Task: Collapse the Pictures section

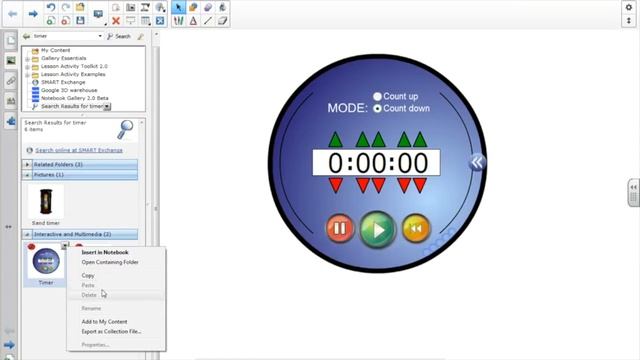Action: (x=27, y=175)
